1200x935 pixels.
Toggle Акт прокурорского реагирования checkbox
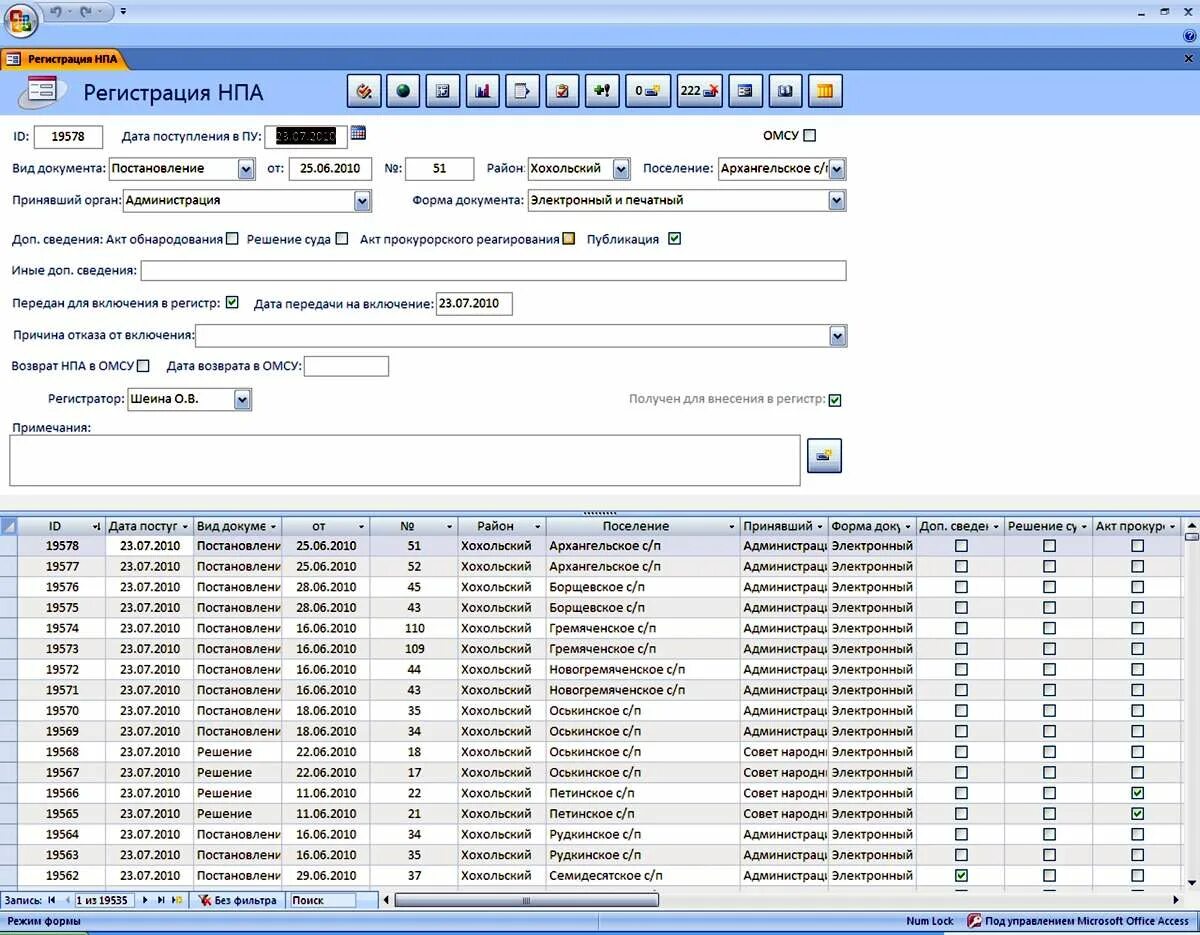569,239
